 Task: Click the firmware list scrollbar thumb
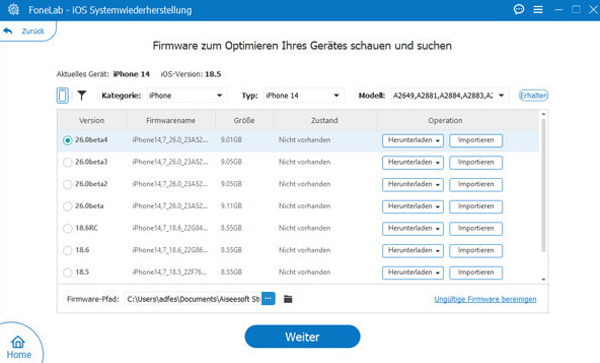point(543,185)
